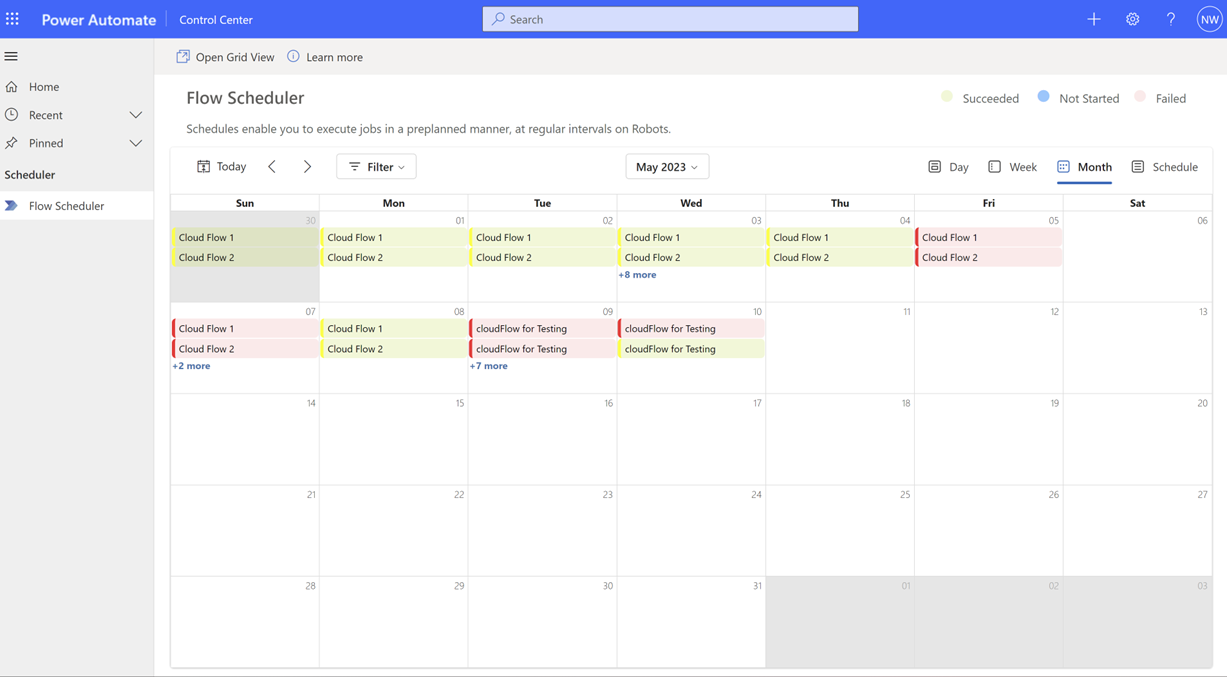Select the Day view icon

tap(933, 166)
